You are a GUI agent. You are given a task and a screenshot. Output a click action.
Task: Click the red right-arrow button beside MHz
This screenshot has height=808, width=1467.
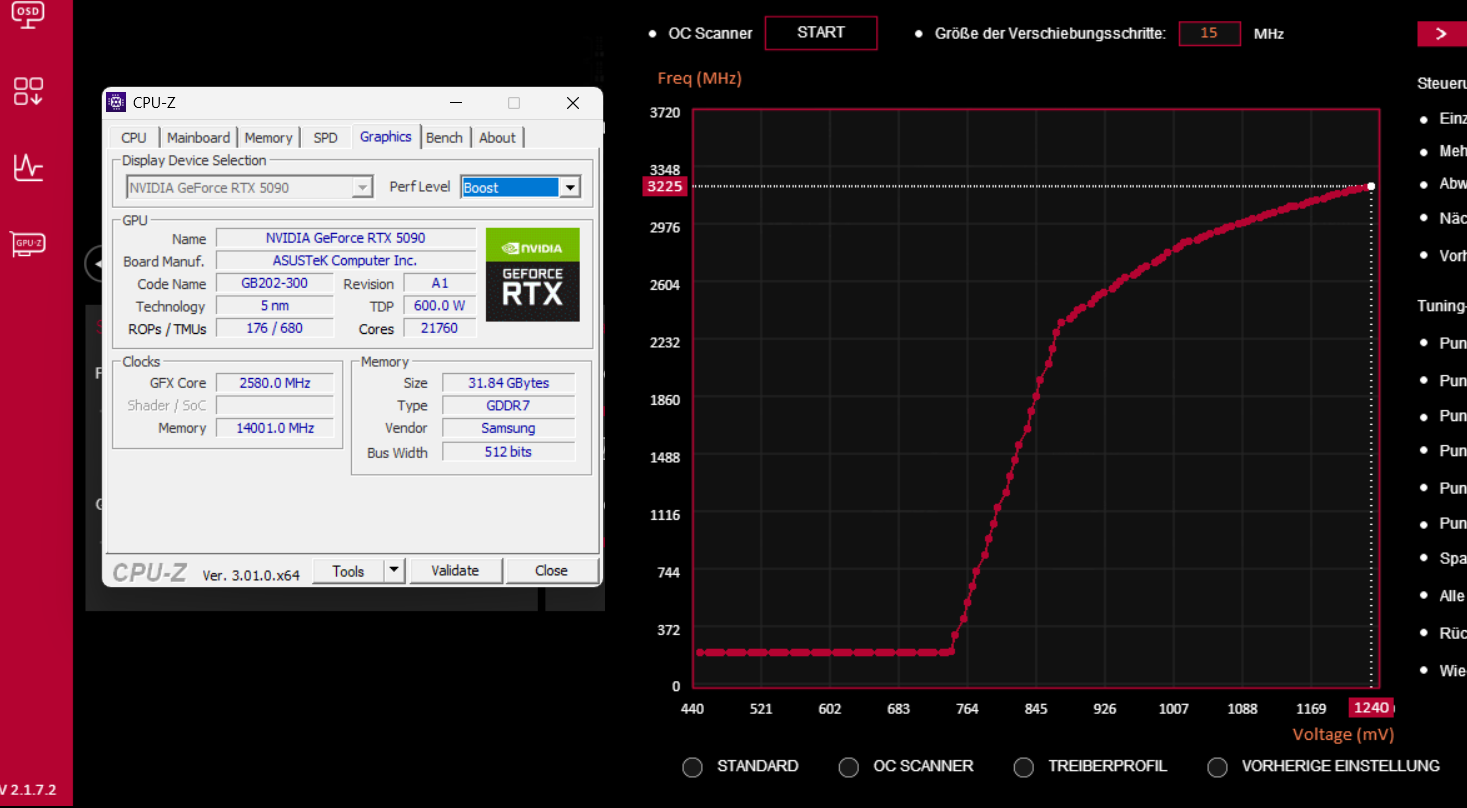(x=1442, y=33)
